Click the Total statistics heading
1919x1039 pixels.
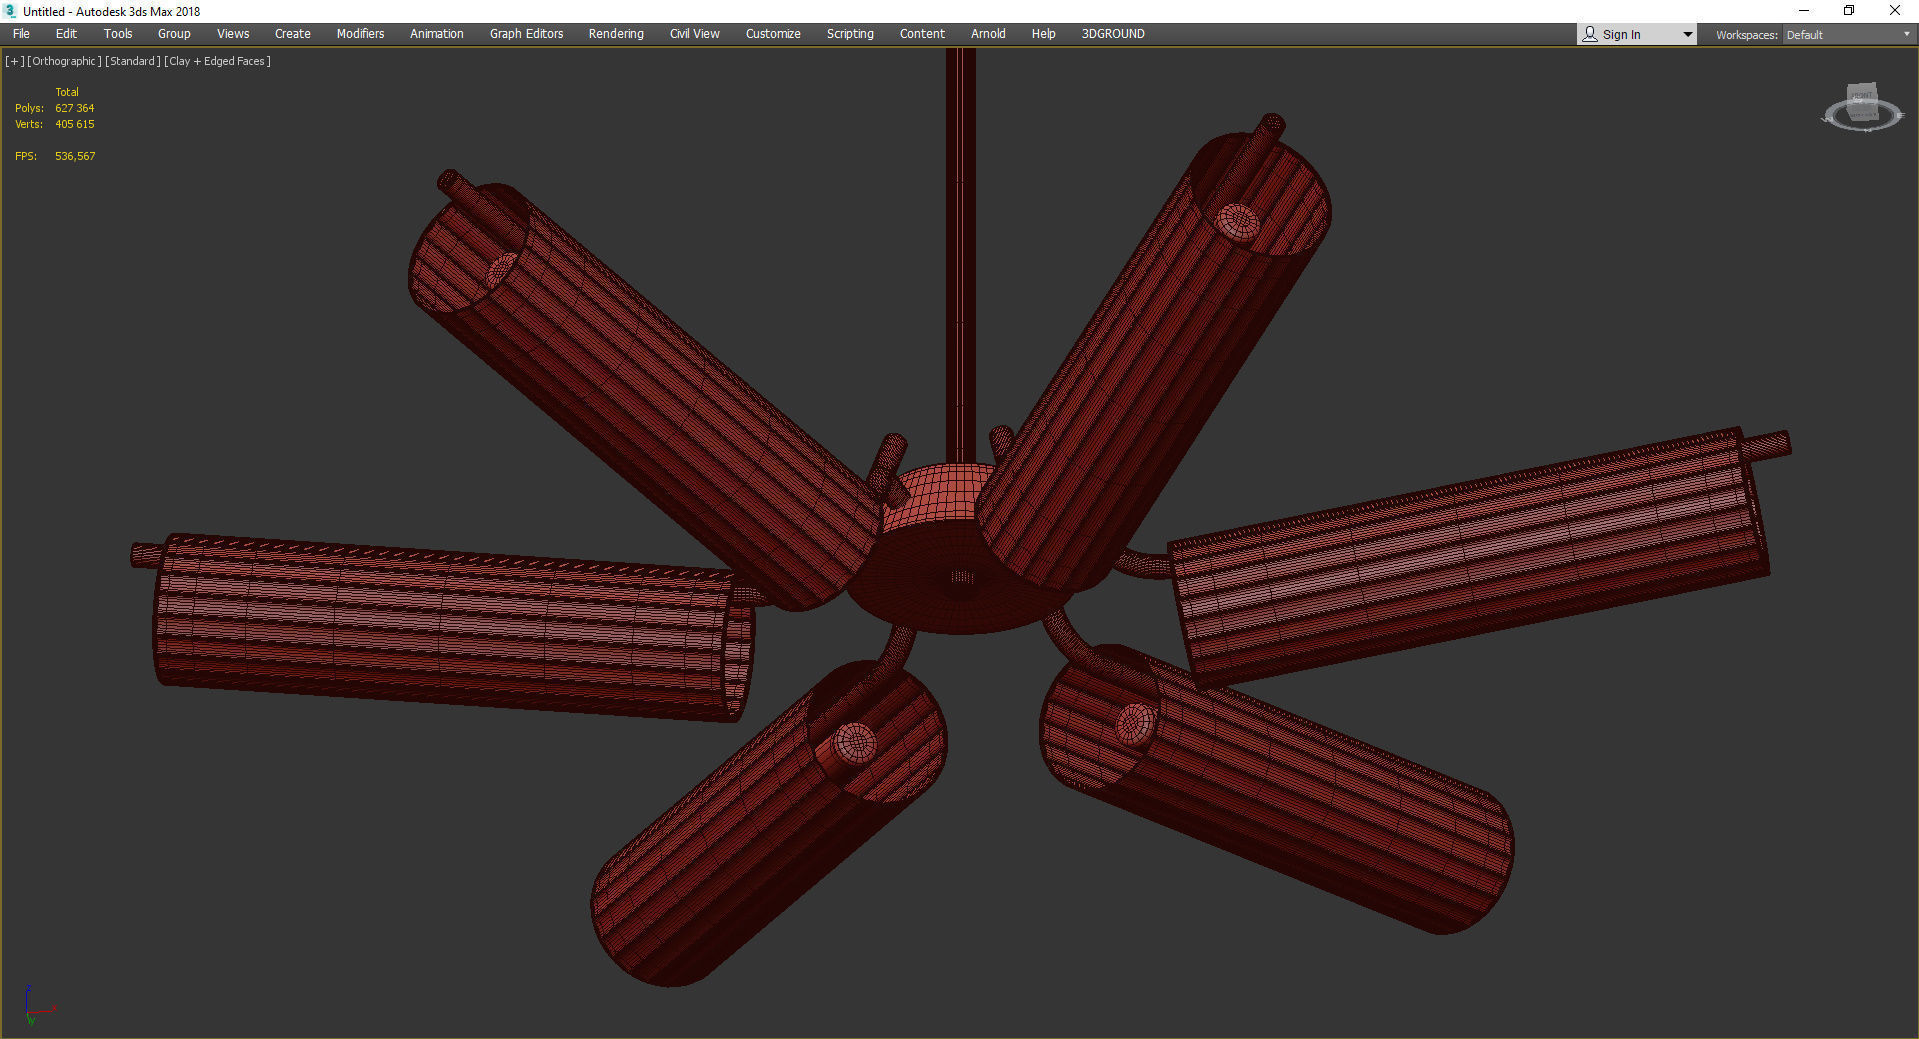(x=67, y=92)
